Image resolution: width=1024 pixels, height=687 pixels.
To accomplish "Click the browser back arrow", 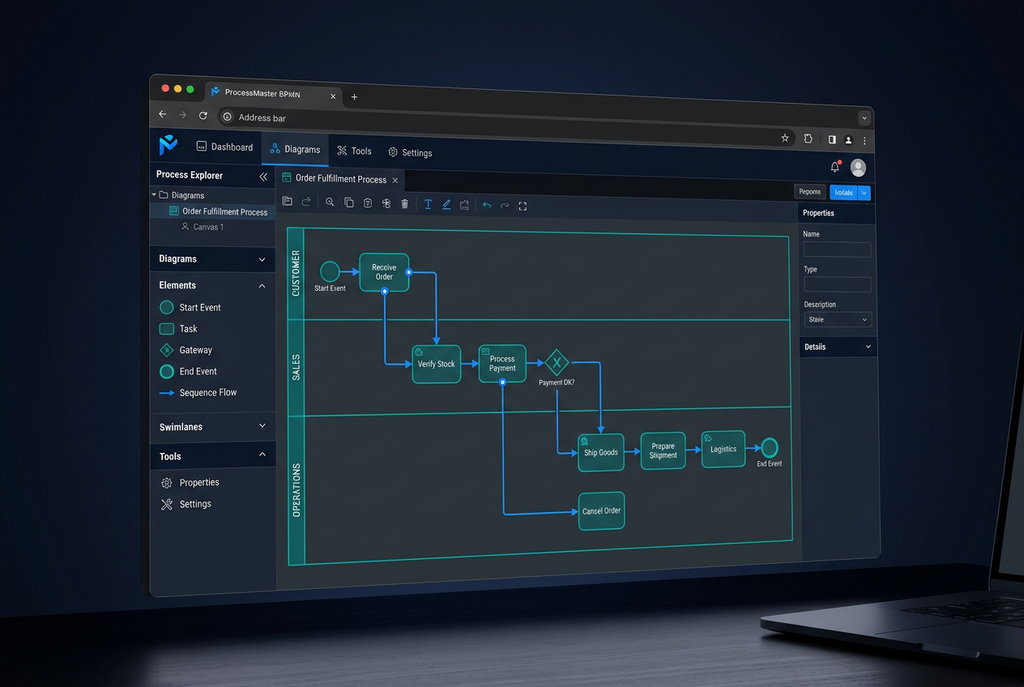I will tap(163, 114).
